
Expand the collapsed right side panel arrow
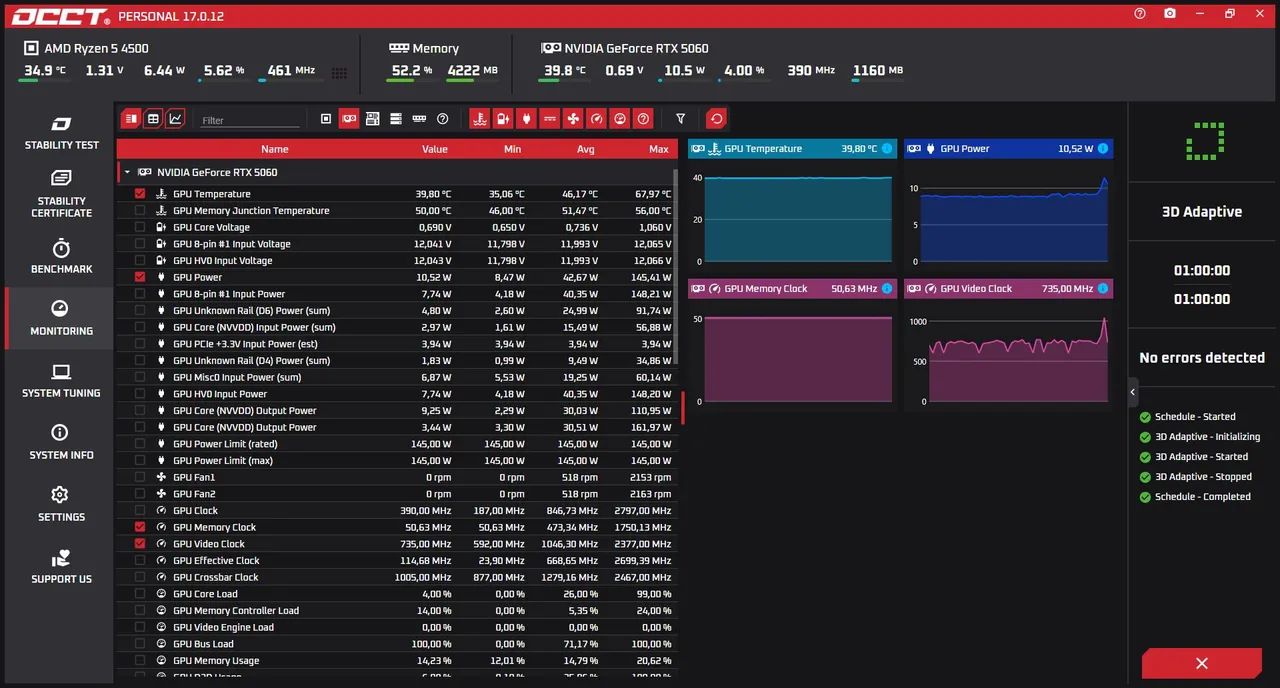click(1133, 392)
